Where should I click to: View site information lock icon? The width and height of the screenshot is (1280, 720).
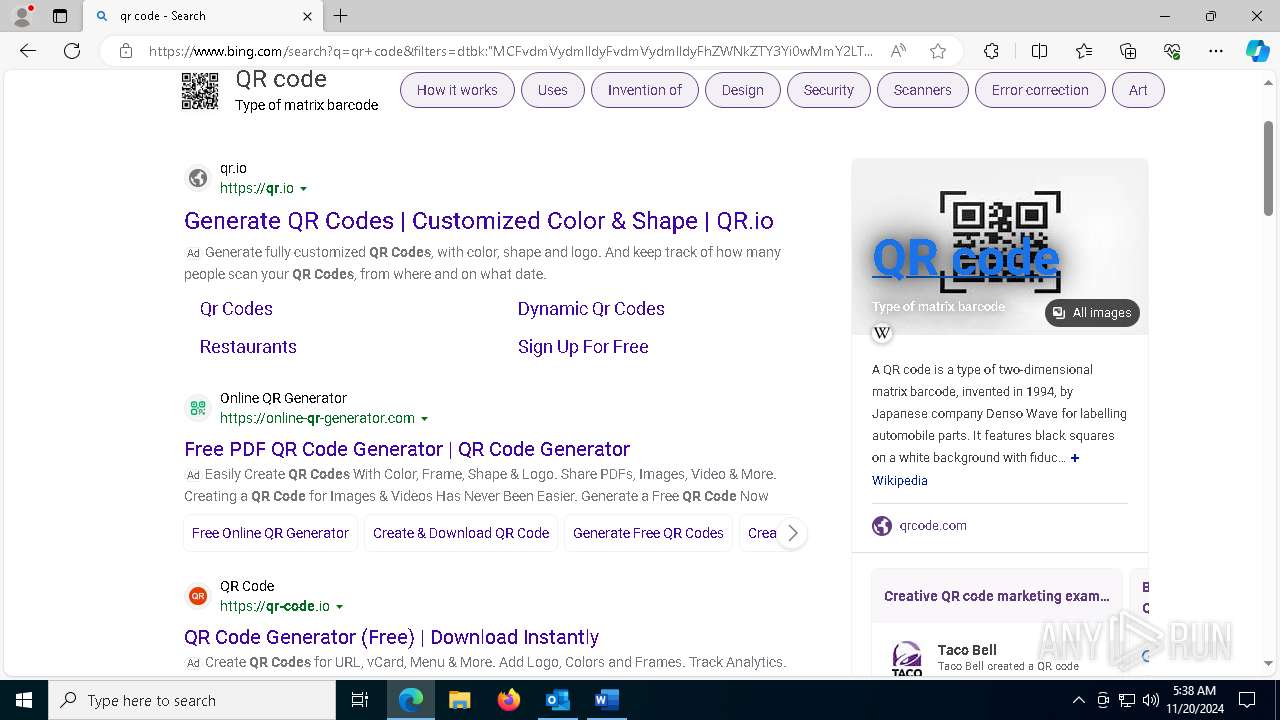pyautogui.click(x=126, y=51)
